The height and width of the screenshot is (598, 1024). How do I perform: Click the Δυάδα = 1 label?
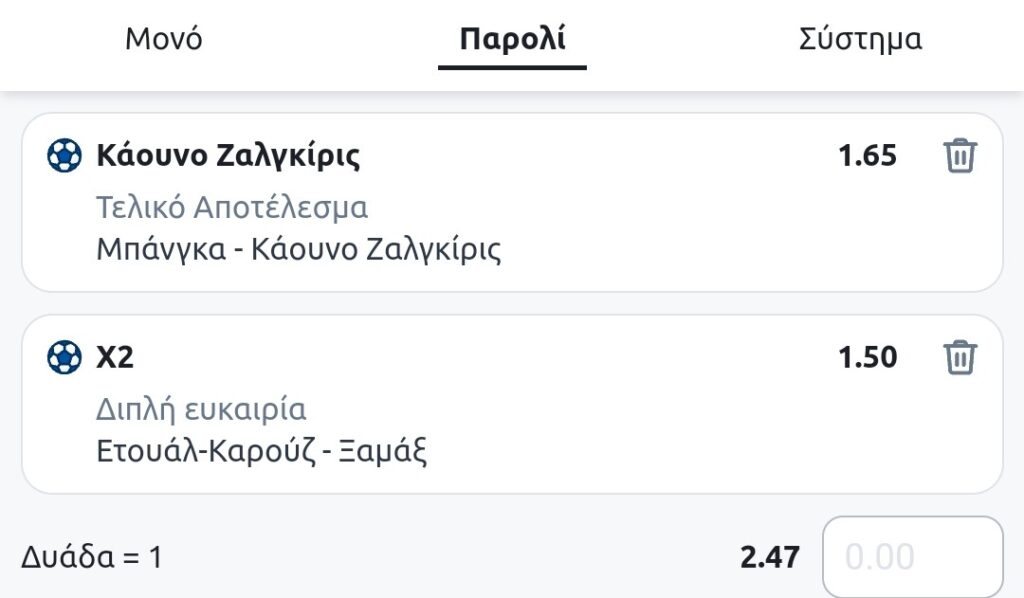tap(91, 557)
